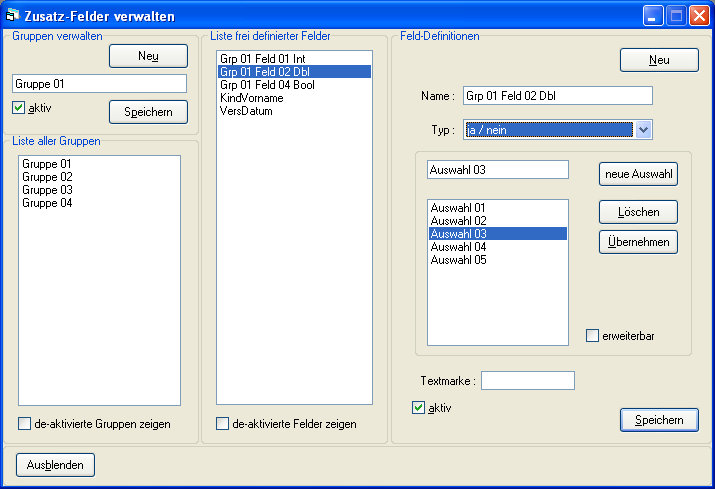The height and width of the screenshot is (489, 715).
Task: Toggle aktiv checkbox in Feld-Definitionen
Action: (419, 407)
